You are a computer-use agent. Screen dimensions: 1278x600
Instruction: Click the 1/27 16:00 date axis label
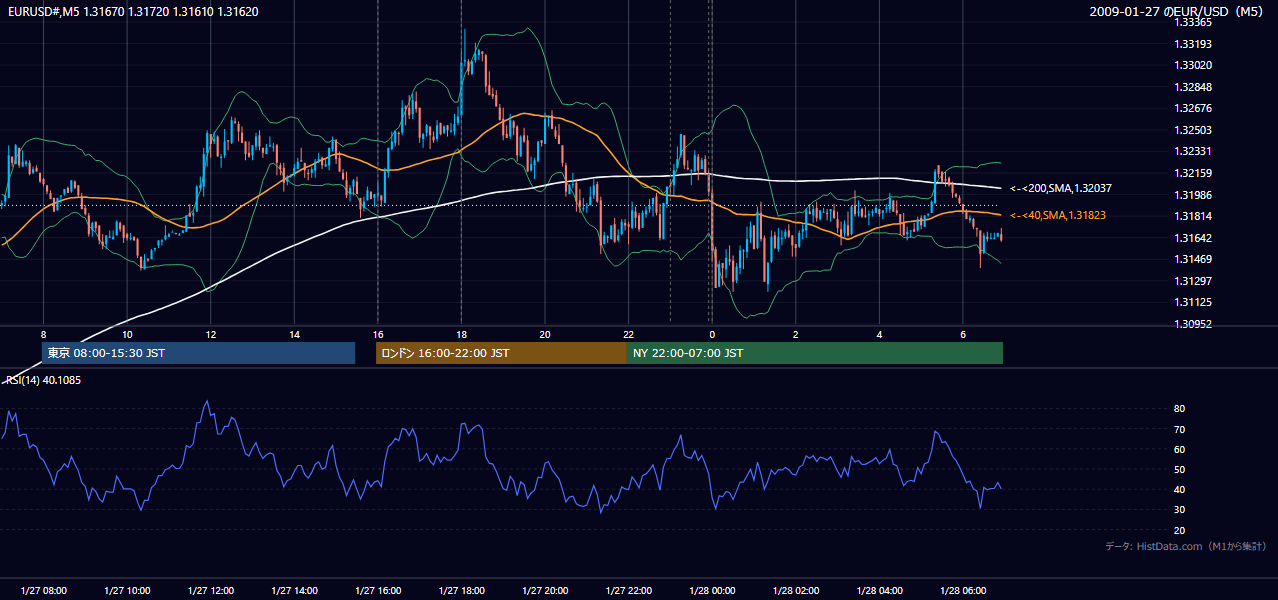click(377, 590)
